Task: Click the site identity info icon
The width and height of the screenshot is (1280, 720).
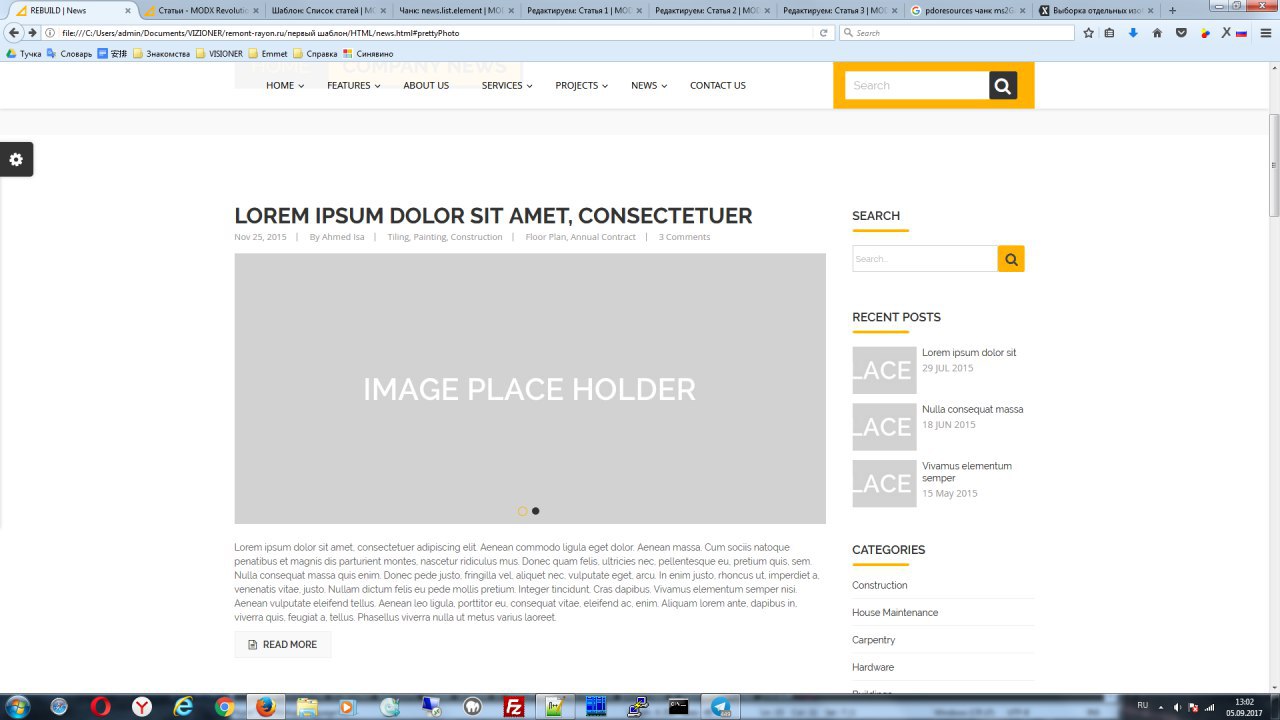Action: (50, 33)
